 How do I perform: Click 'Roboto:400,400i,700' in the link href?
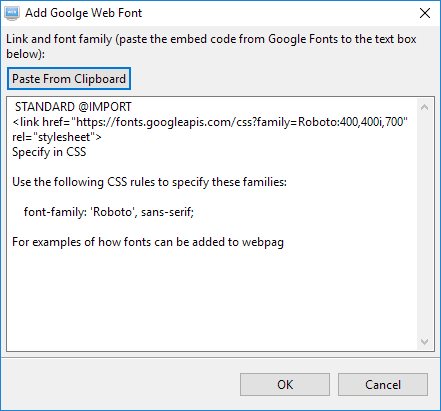click(352, 122)
